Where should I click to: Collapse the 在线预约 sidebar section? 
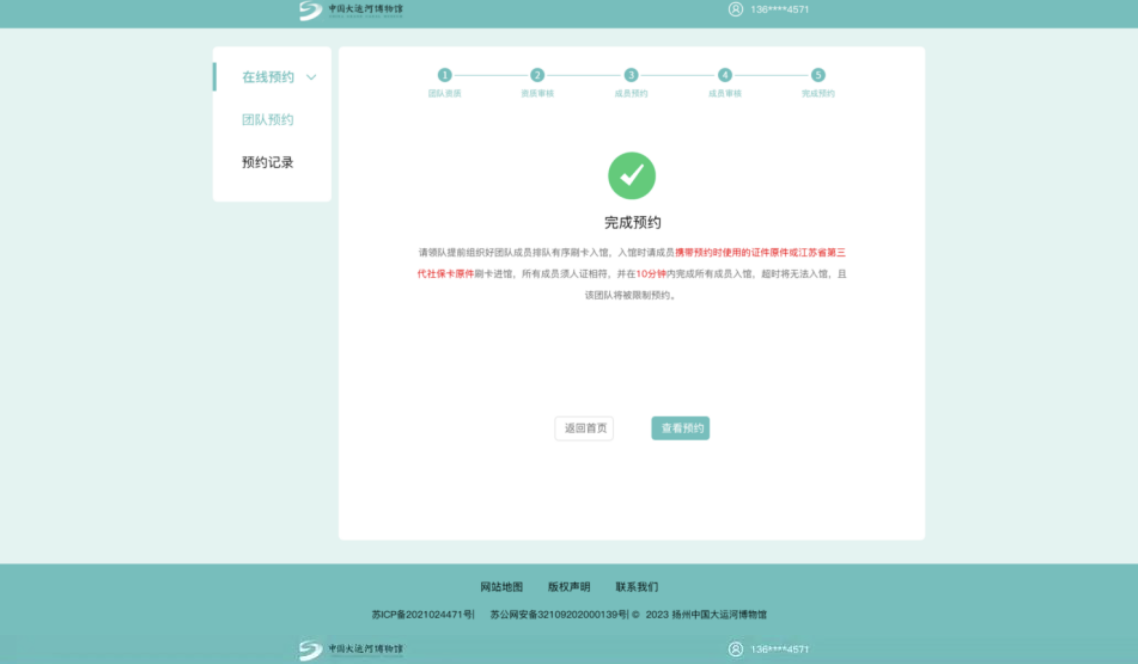313,77
